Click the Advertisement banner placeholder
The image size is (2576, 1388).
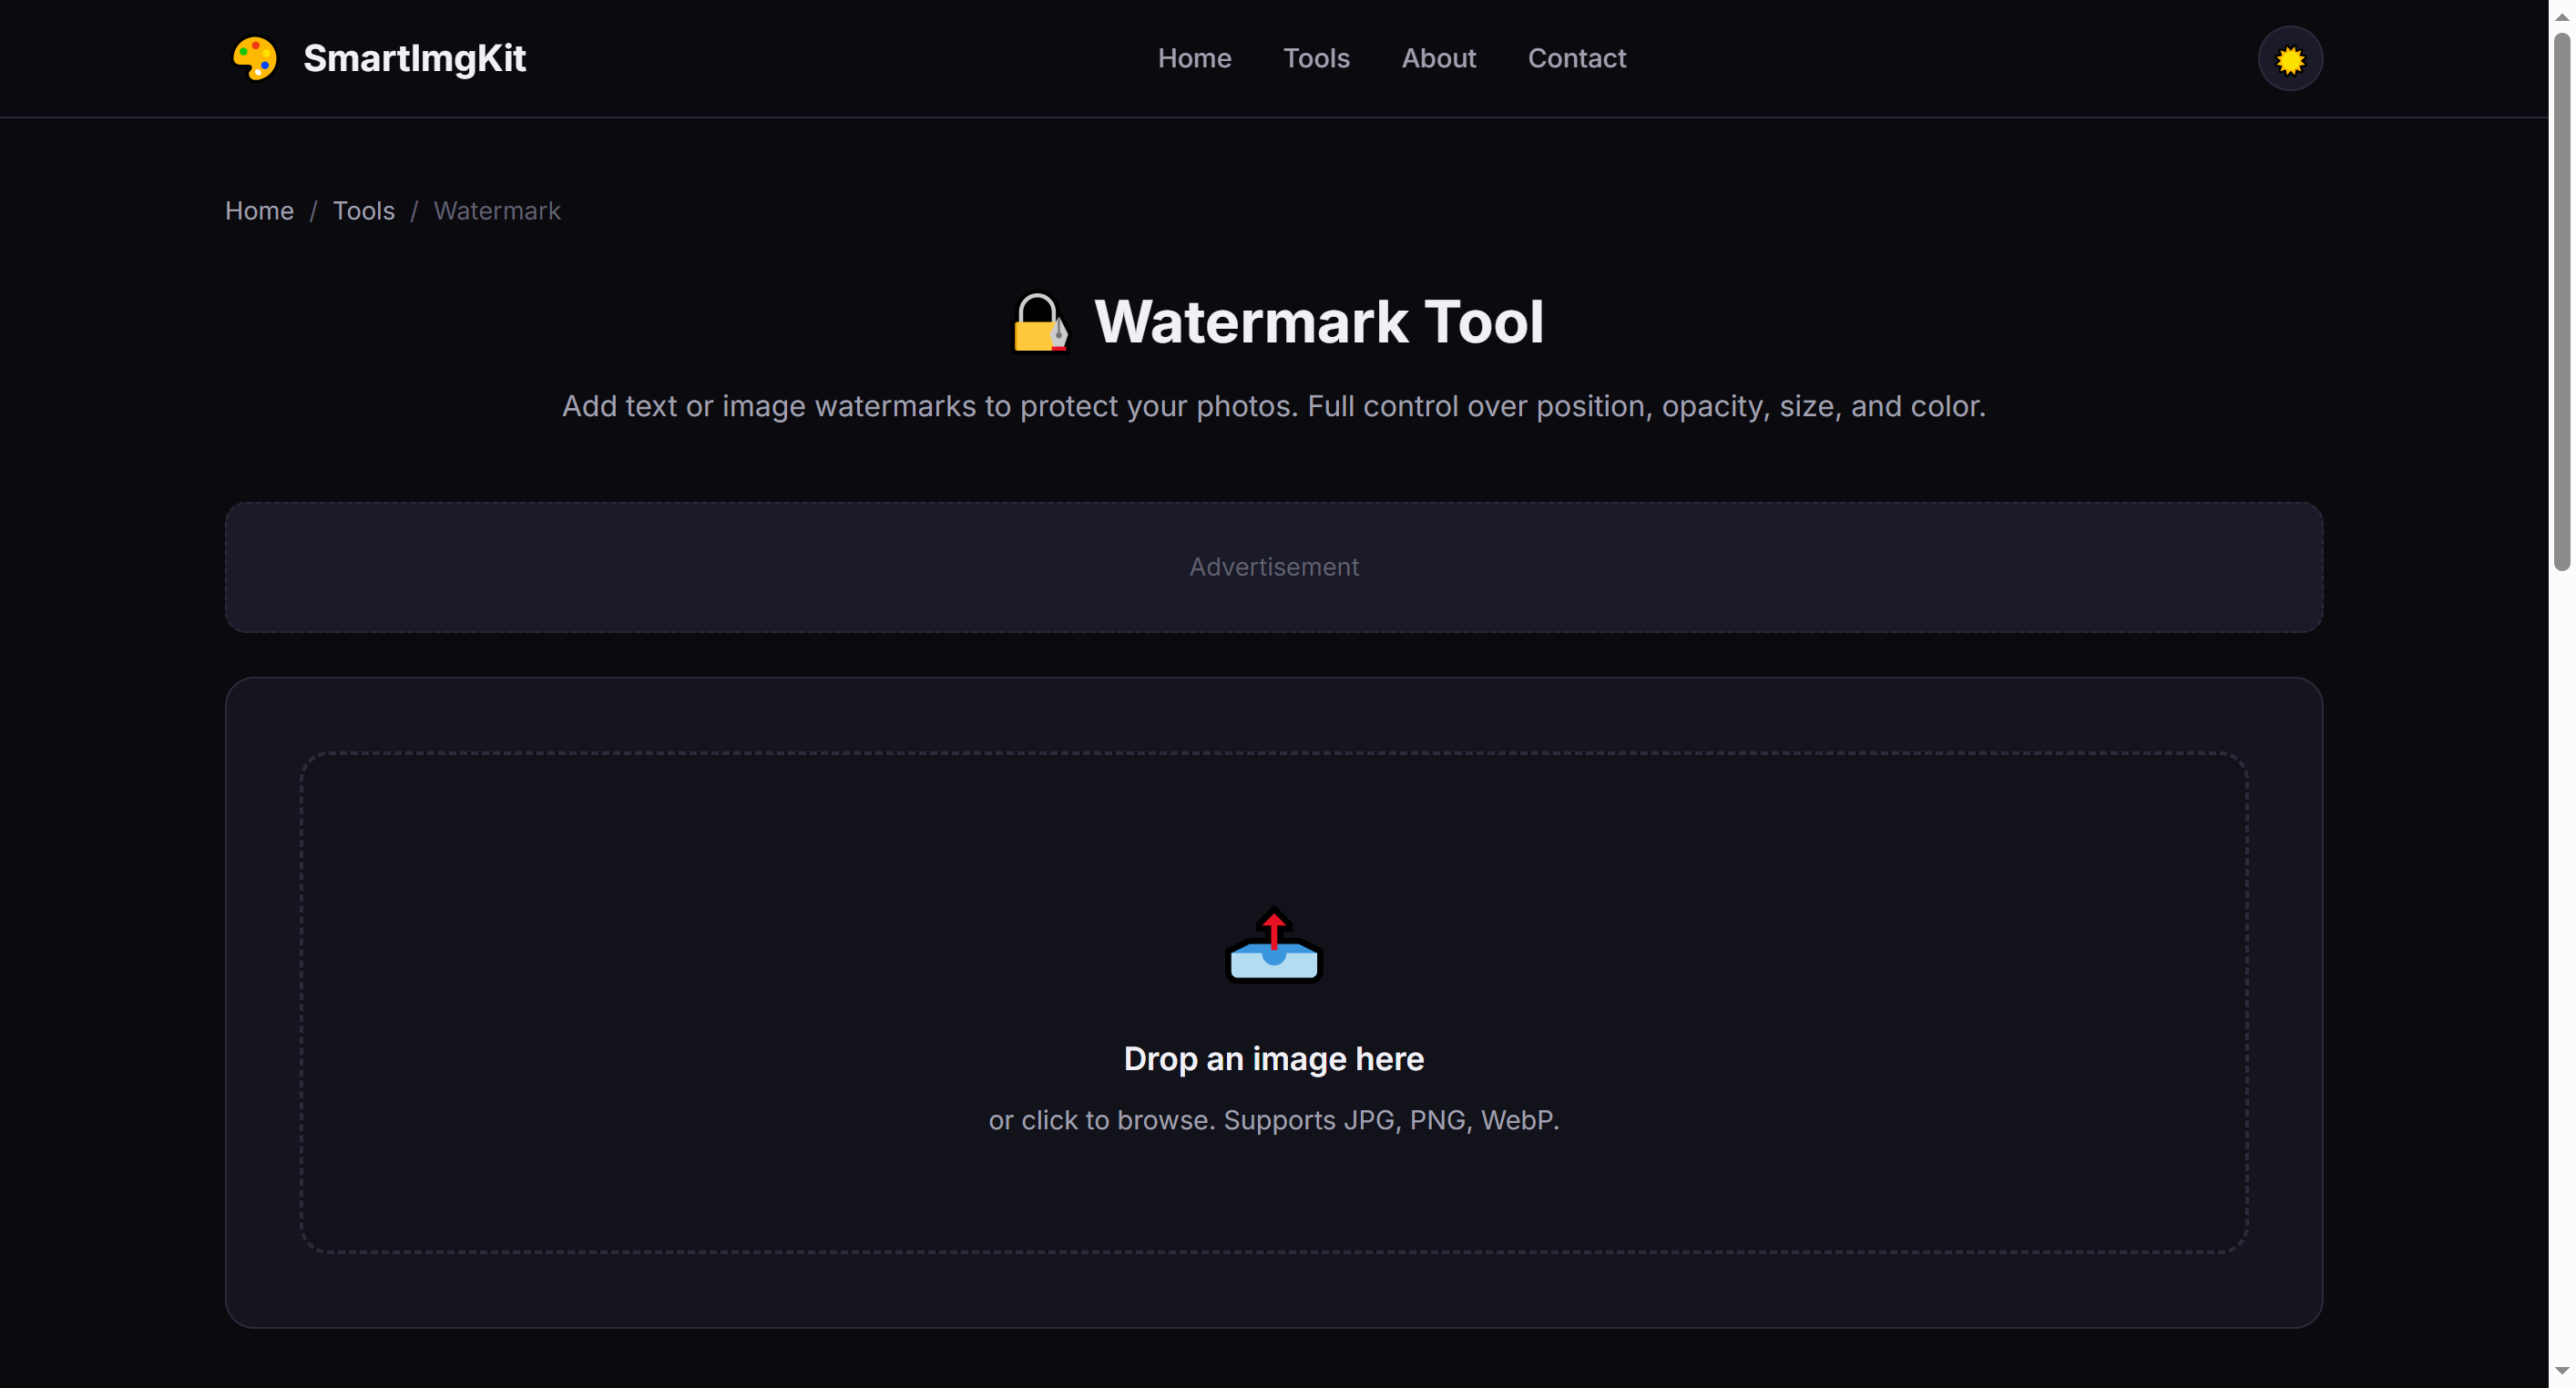pyautogui.click(x=1274, y=567)
